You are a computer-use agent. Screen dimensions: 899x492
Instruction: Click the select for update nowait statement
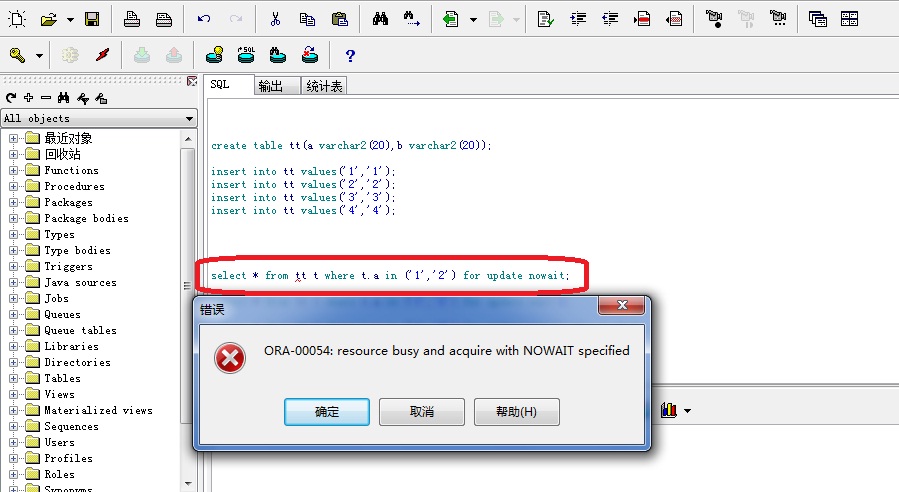(390, 276)
